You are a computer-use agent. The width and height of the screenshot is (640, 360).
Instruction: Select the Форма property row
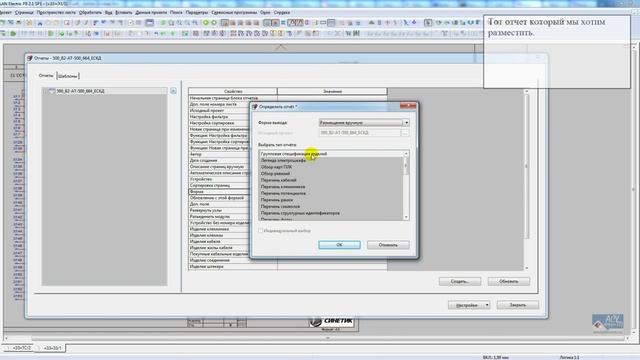click(220, 191)
